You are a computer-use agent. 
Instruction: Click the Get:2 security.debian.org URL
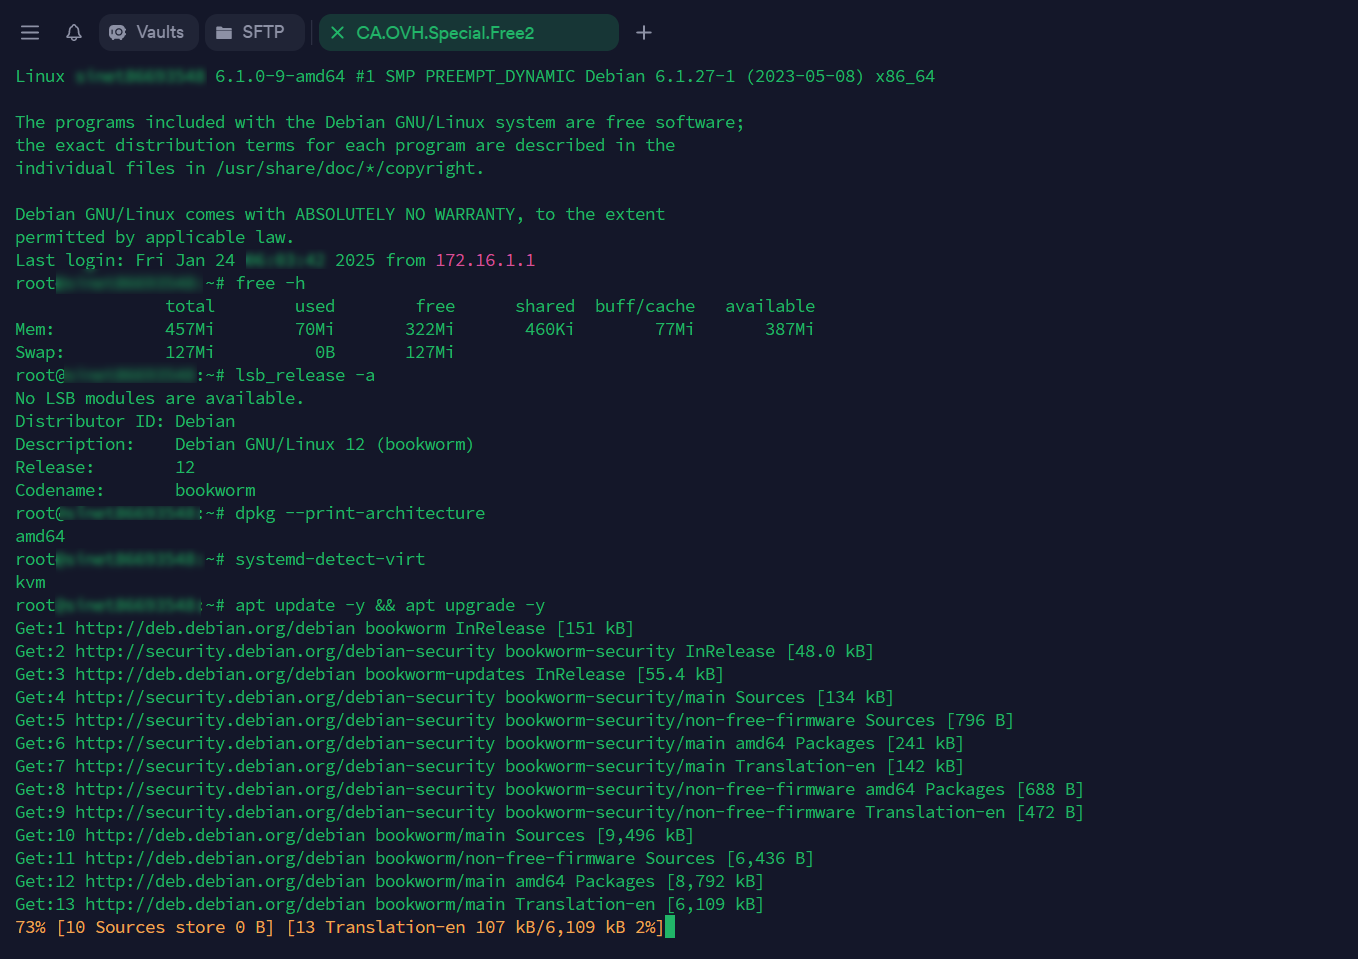285,651
